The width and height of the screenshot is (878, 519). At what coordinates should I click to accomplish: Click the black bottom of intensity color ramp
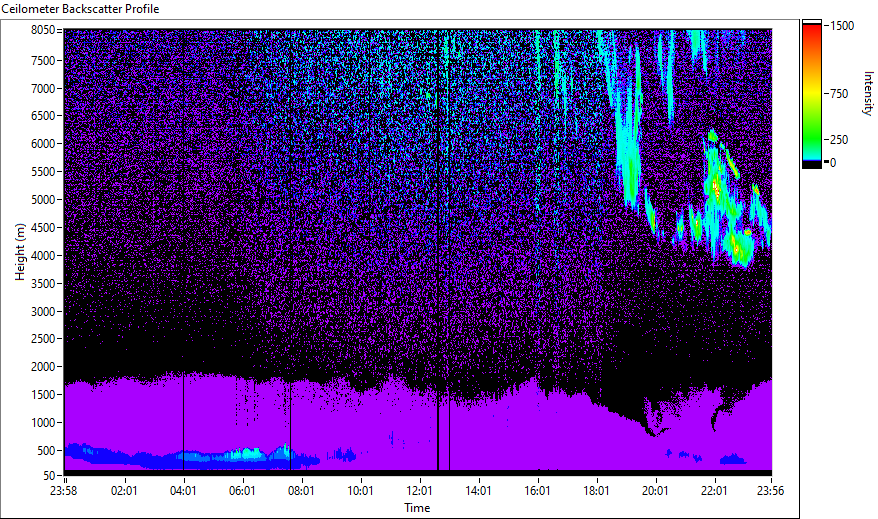pos(812,165)
